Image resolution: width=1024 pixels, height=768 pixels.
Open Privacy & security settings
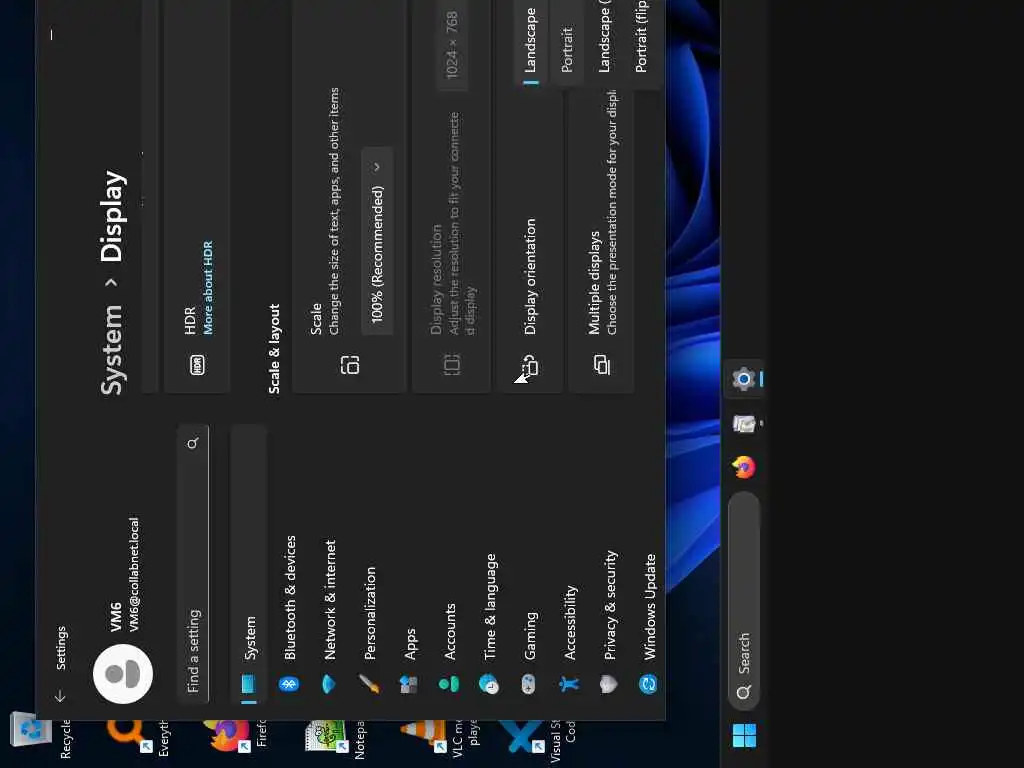pos(609,565)
